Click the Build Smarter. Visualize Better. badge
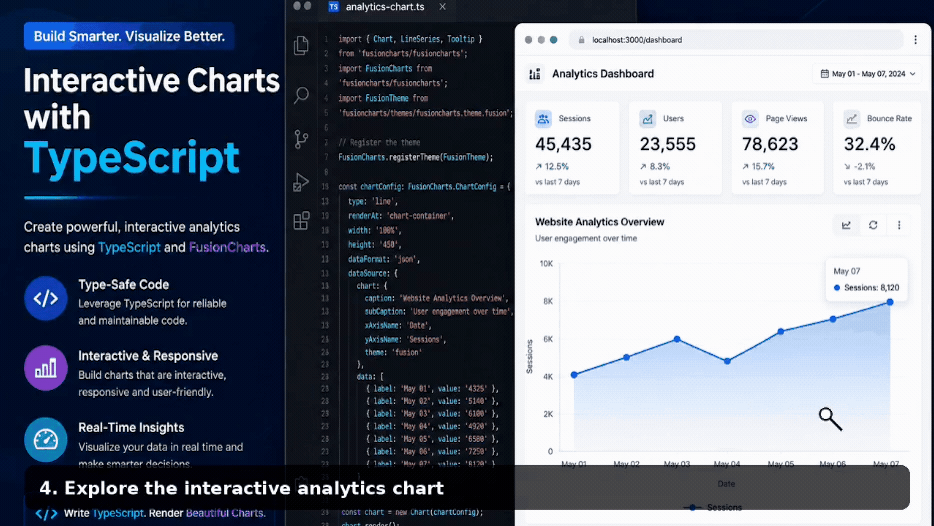The height and width of the screenshot is (526, 934). click(x=129, y=36)
